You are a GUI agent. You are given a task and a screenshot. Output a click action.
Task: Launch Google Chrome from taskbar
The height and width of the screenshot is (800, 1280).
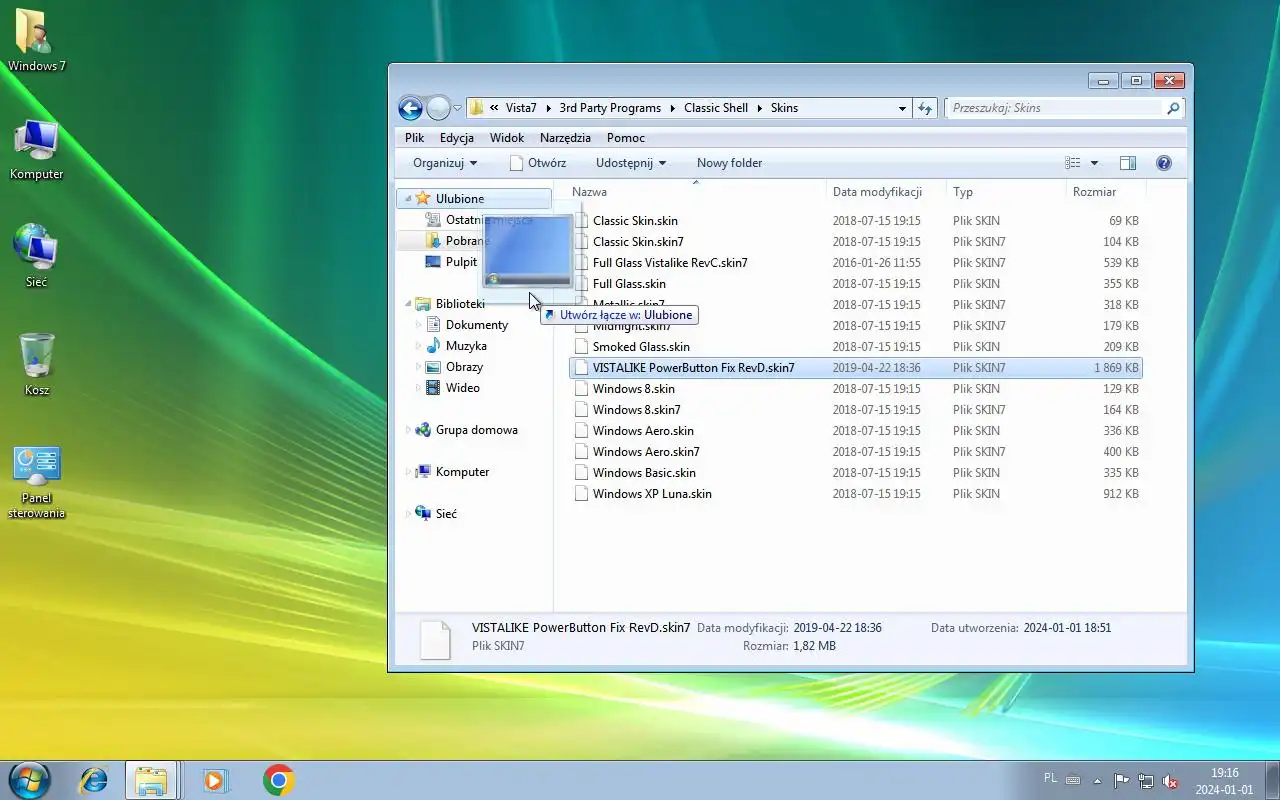click(x=278, y=780)
